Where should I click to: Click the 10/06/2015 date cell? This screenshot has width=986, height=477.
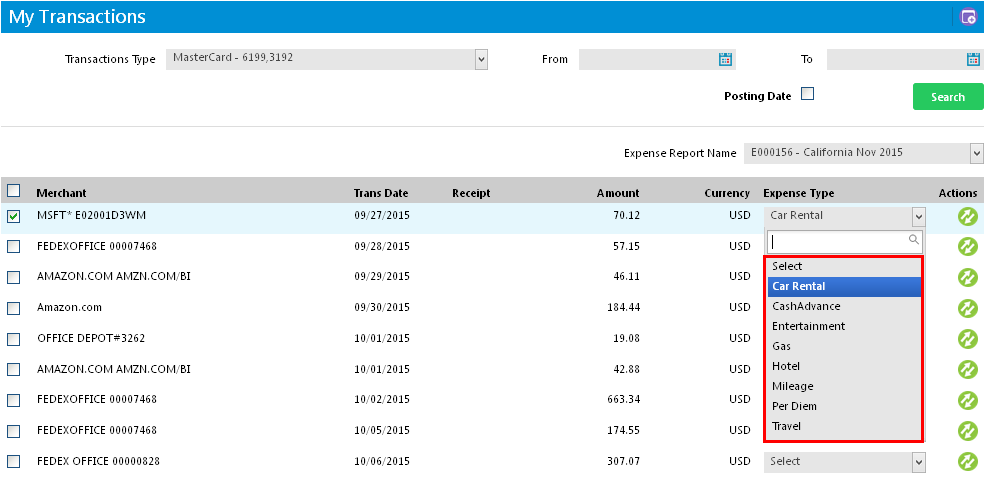382,462
